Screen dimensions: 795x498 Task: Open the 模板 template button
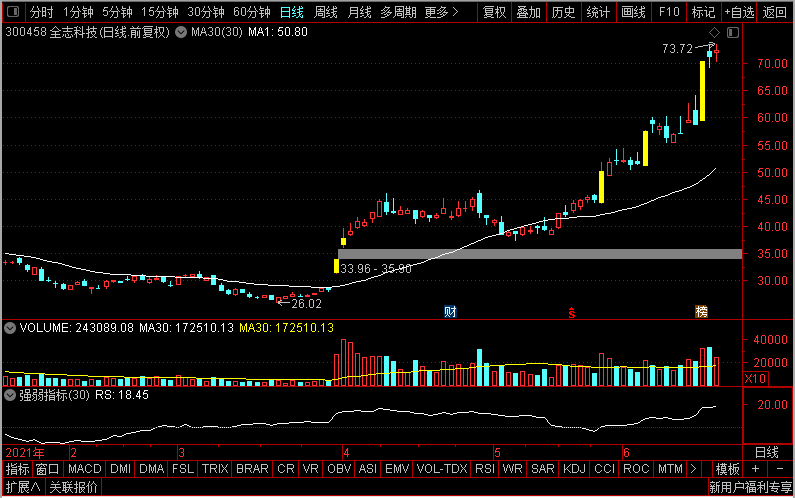[x=727, y=469]
